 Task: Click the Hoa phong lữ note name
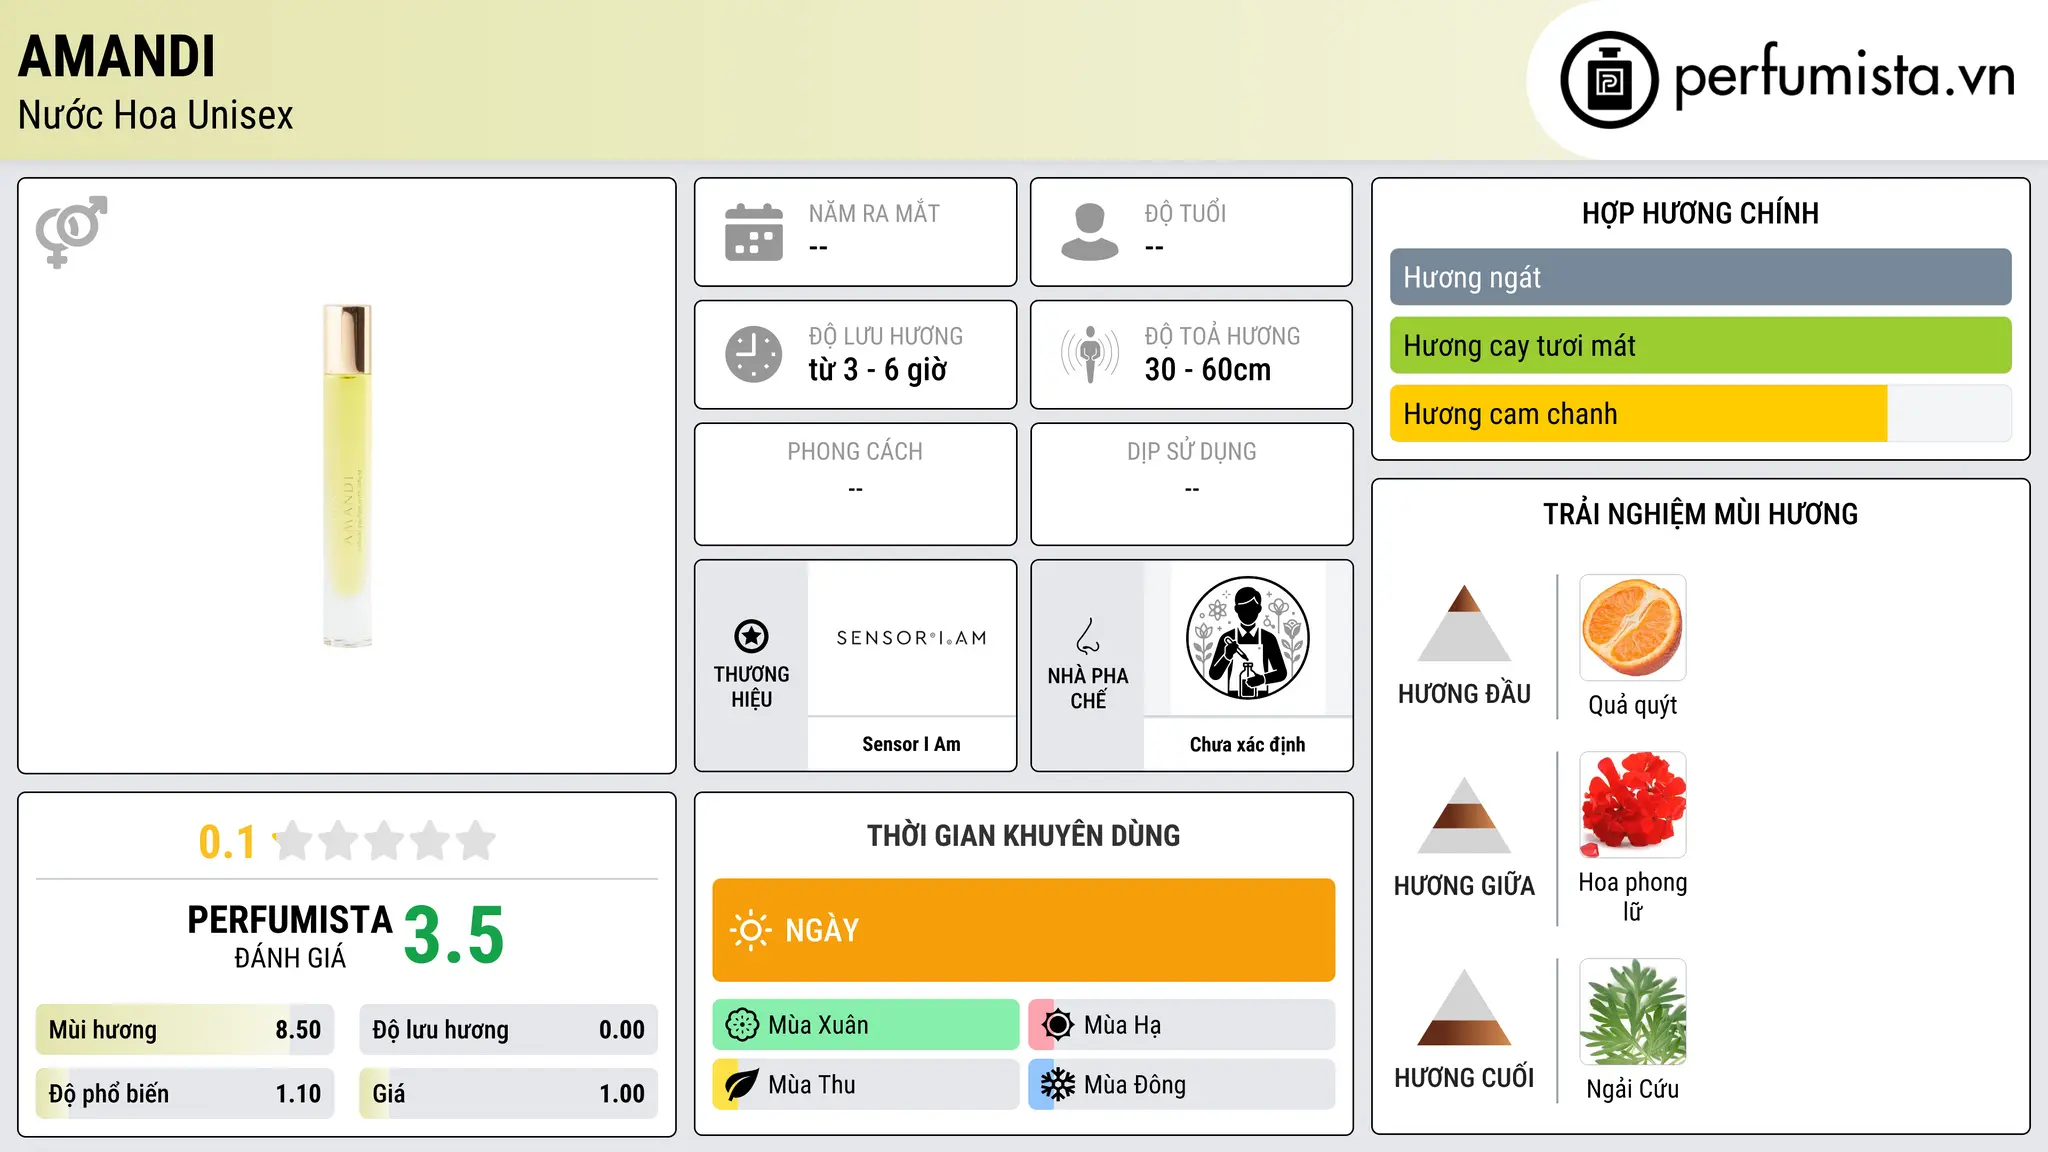(1633, 897)
